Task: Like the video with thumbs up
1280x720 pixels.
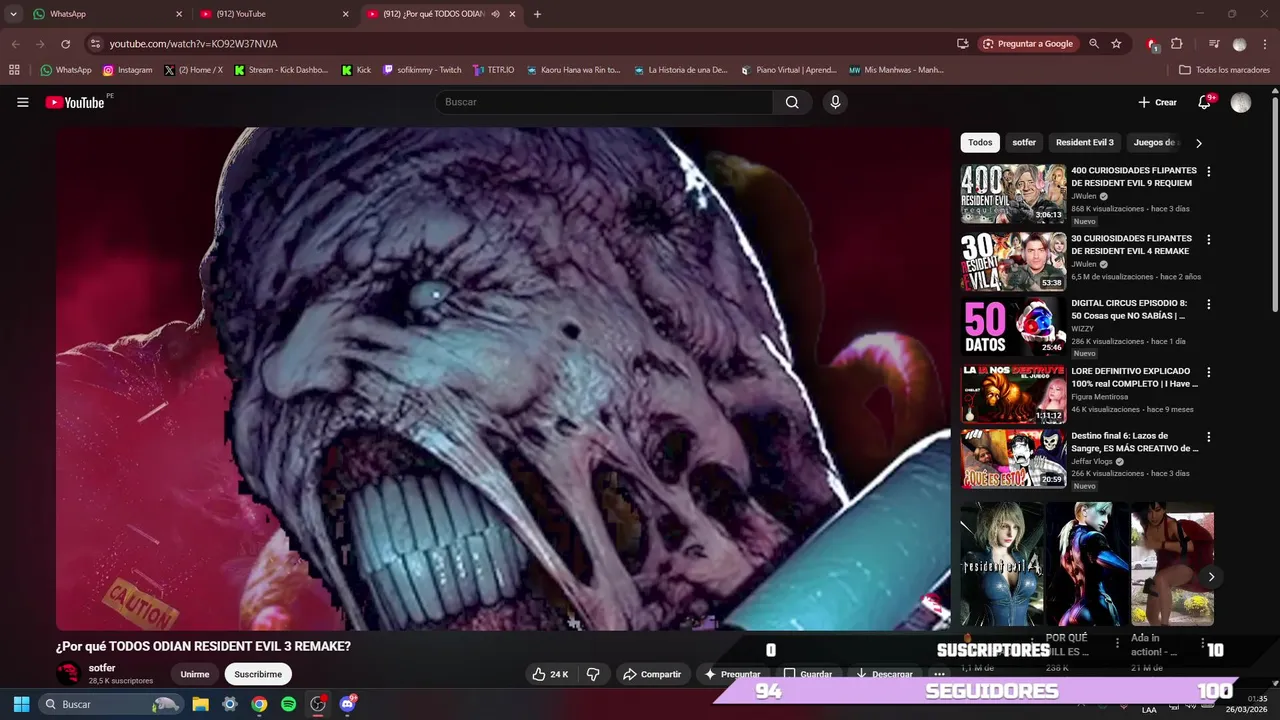Action: 550,674
